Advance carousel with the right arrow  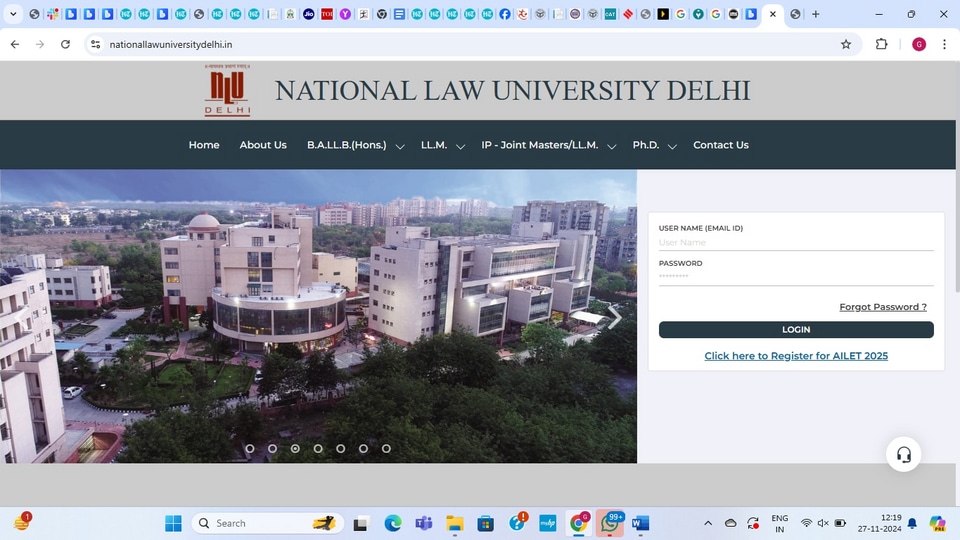click(x=614, y=317)
